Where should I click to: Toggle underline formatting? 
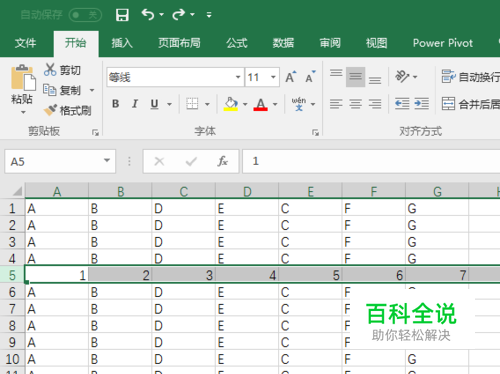point(154,104)
